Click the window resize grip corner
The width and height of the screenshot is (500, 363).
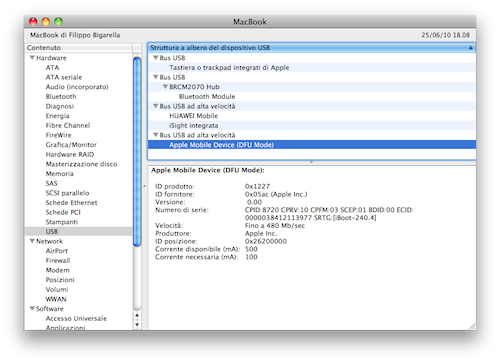coord(472,326)
